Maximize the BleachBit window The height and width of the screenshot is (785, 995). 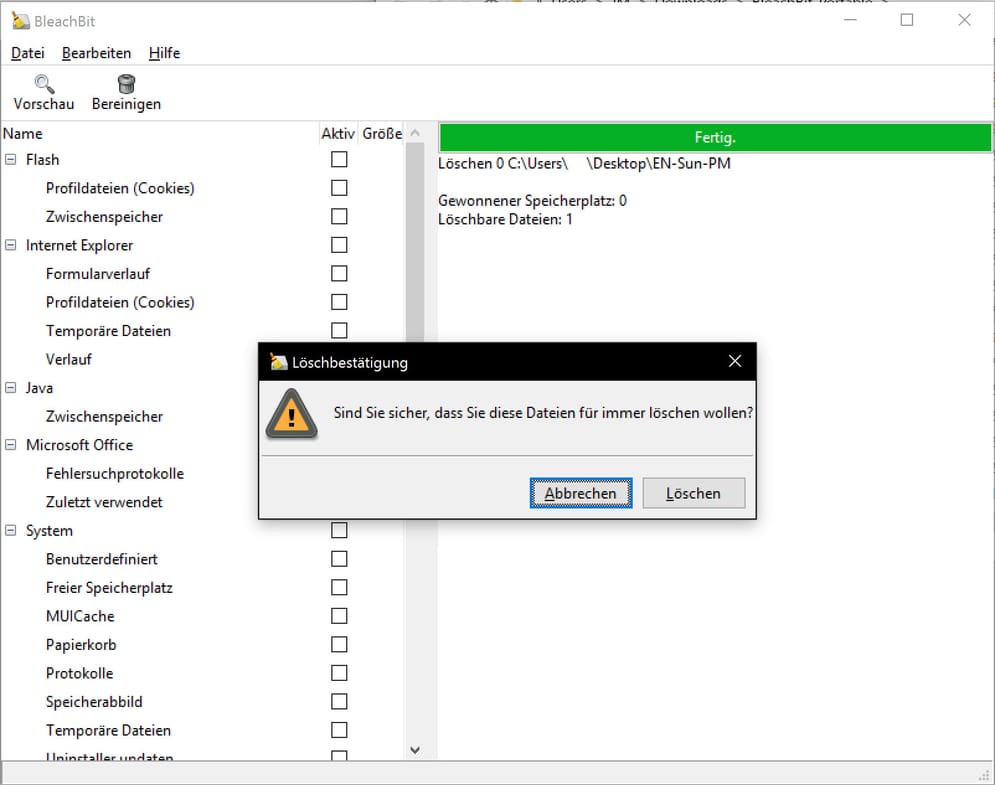click(907, 20)
